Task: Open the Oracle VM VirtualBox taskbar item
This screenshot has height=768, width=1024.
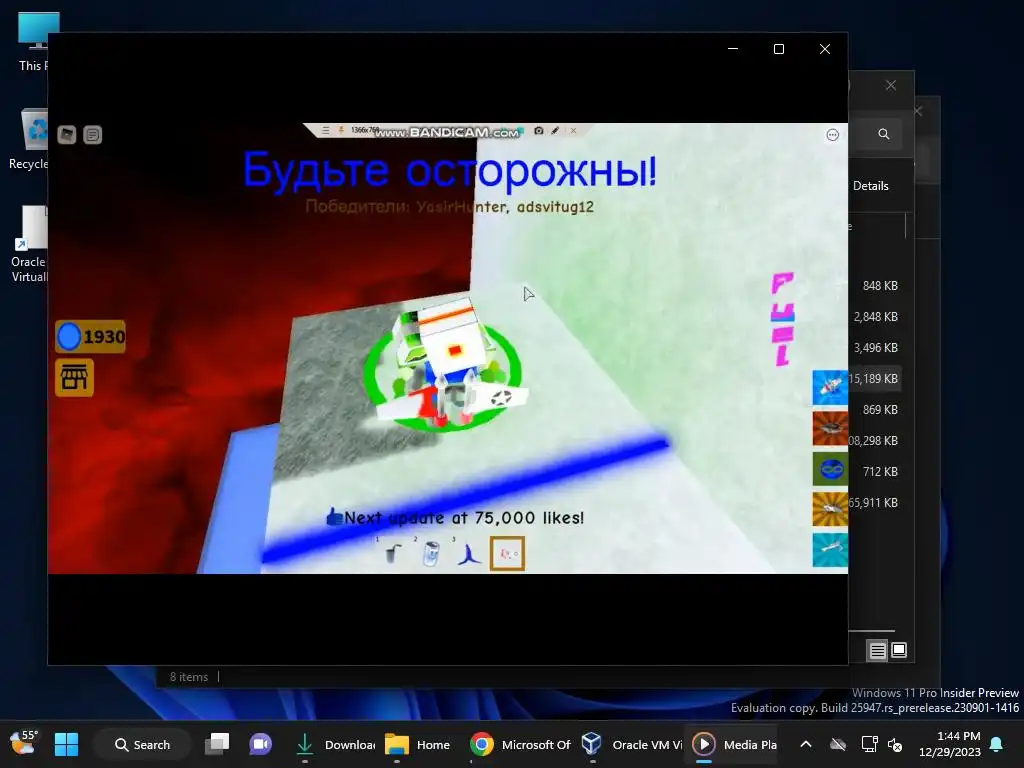Action: tap(631, 744)
